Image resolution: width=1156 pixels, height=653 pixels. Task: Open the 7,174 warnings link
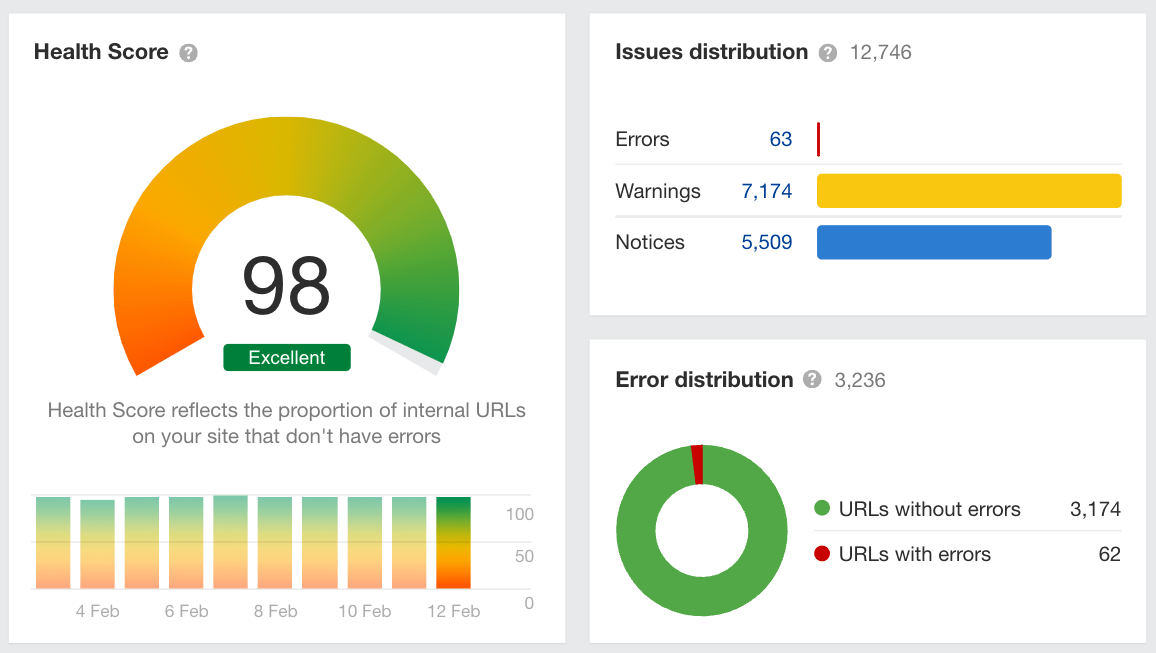click(x=767, y=191)
